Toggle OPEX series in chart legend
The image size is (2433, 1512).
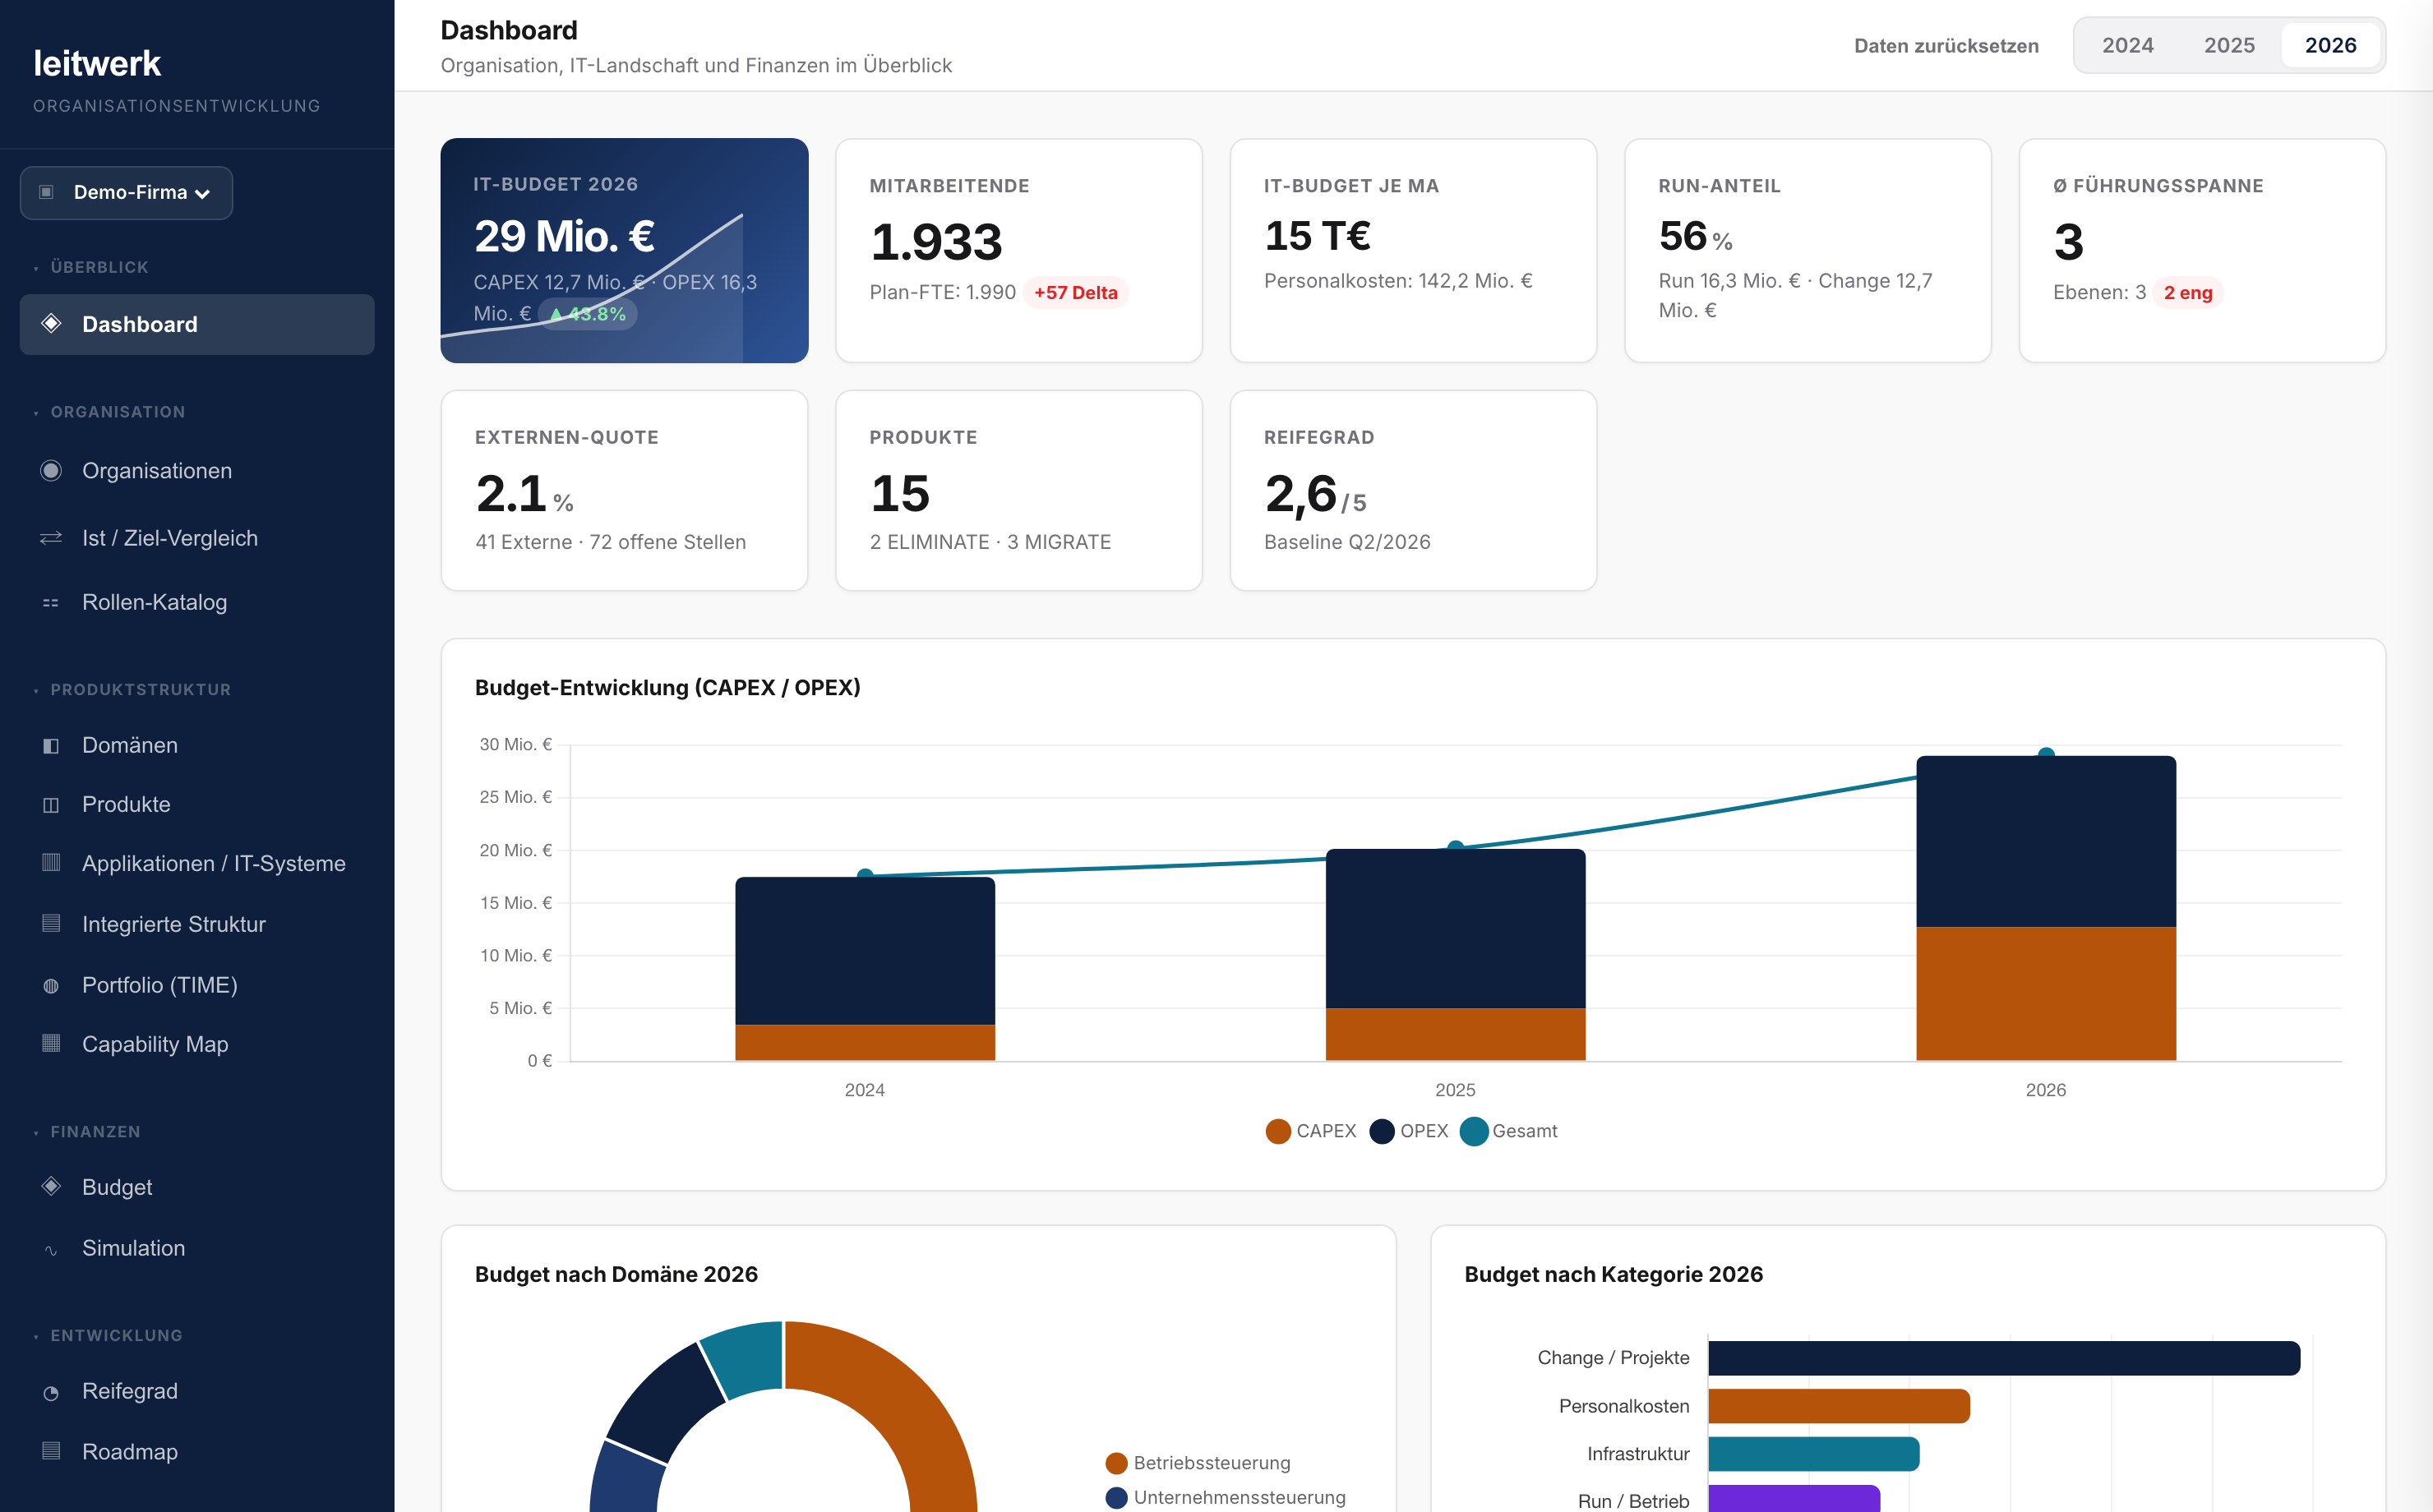[1408, 1131]
